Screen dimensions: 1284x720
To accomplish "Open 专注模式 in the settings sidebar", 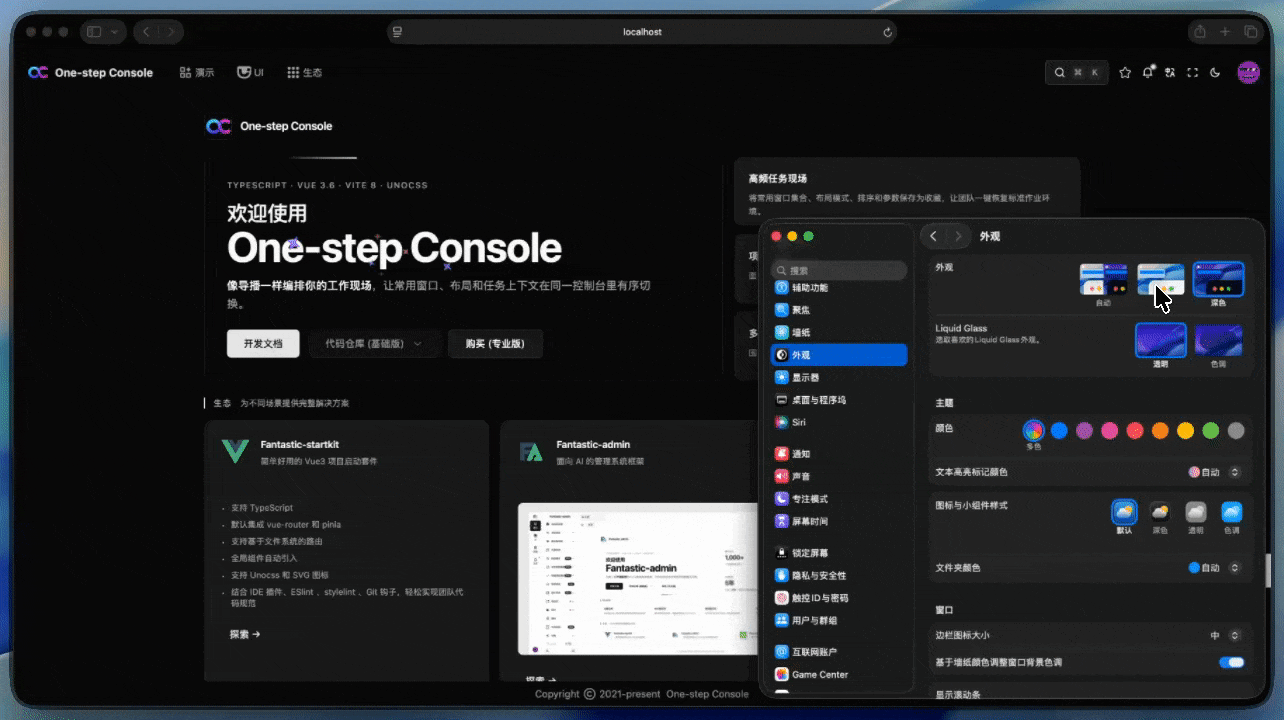I will pos(839,498).
